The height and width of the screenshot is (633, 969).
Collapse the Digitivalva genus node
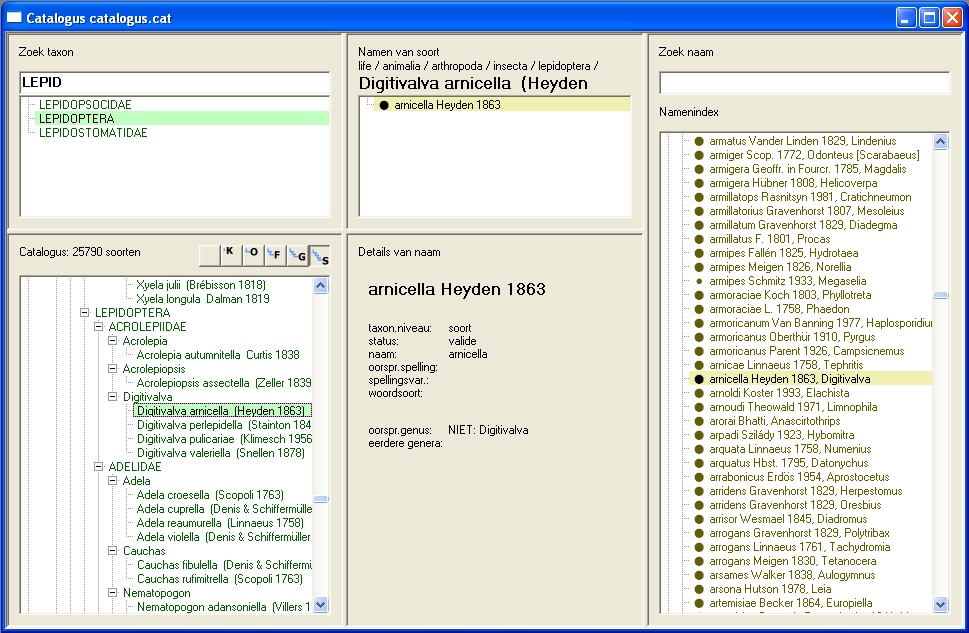(113, 397)
